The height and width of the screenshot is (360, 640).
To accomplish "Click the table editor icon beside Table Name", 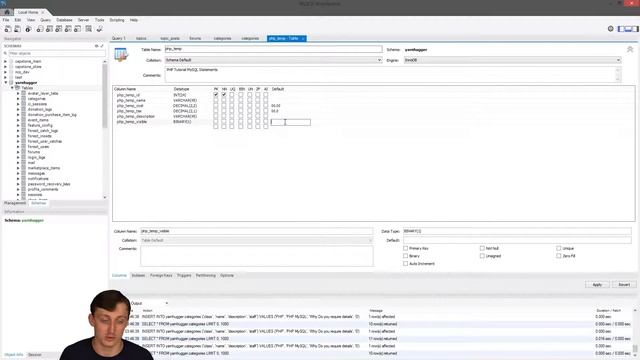I will click(121, 54).
